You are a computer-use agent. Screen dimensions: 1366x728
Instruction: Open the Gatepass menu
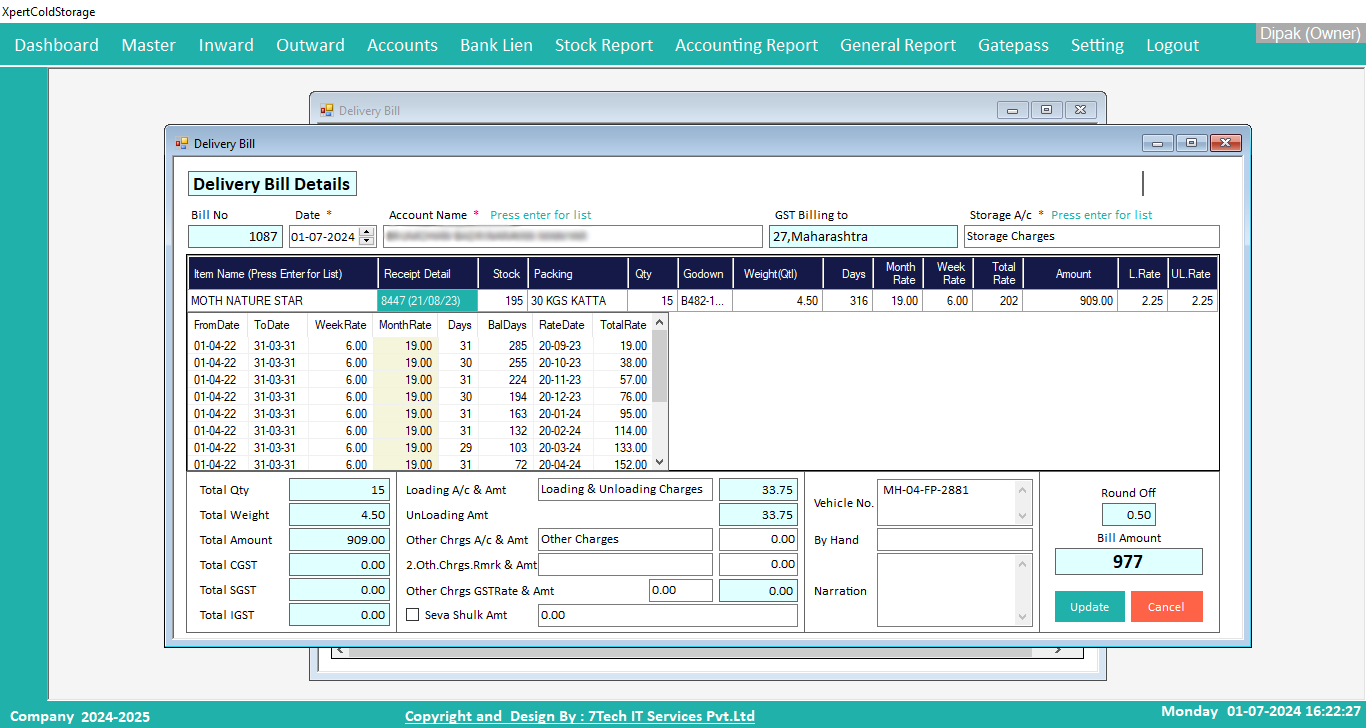pos(1013,45)
